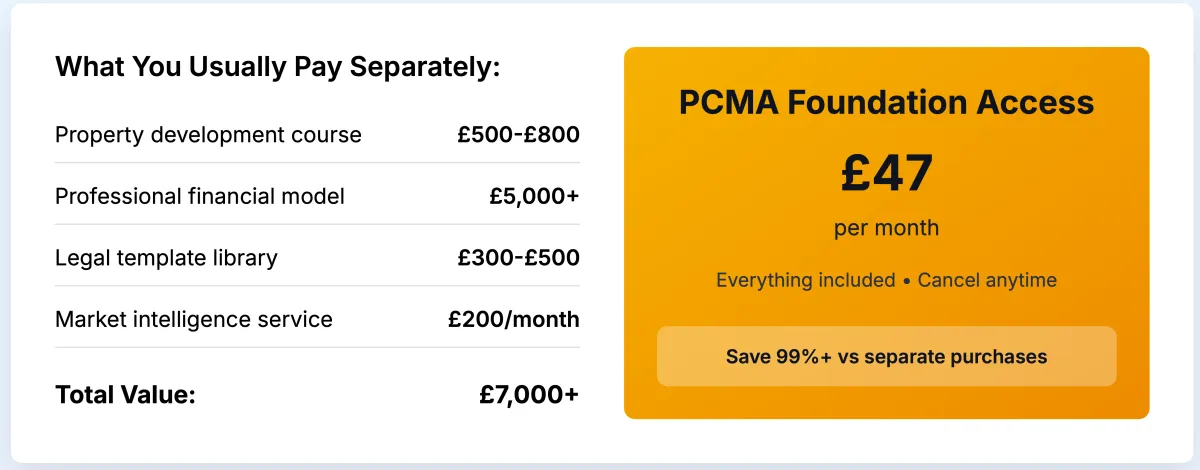Click the bullet separator in the subtitle
Screen dimensions: 1200x470
coord(907,281)
